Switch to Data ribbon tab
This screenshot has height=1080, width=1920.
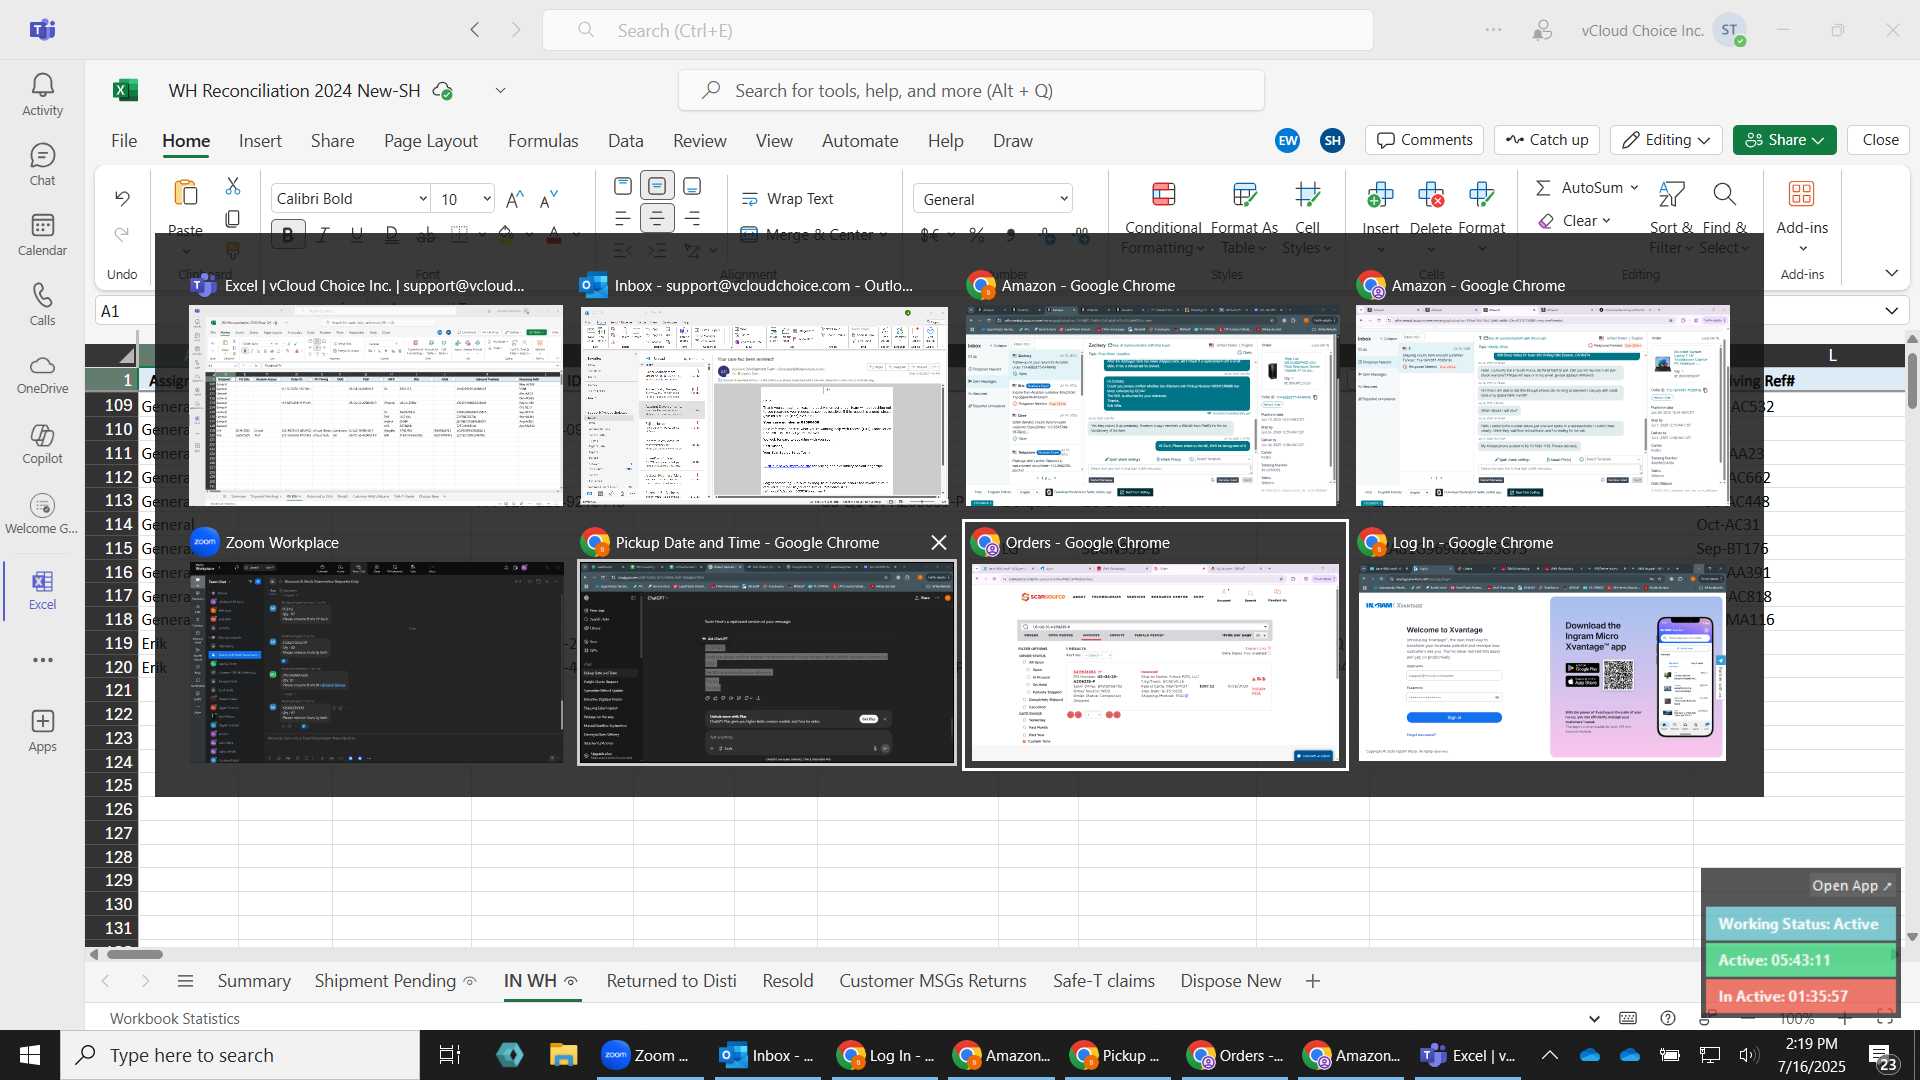[626, 141]
